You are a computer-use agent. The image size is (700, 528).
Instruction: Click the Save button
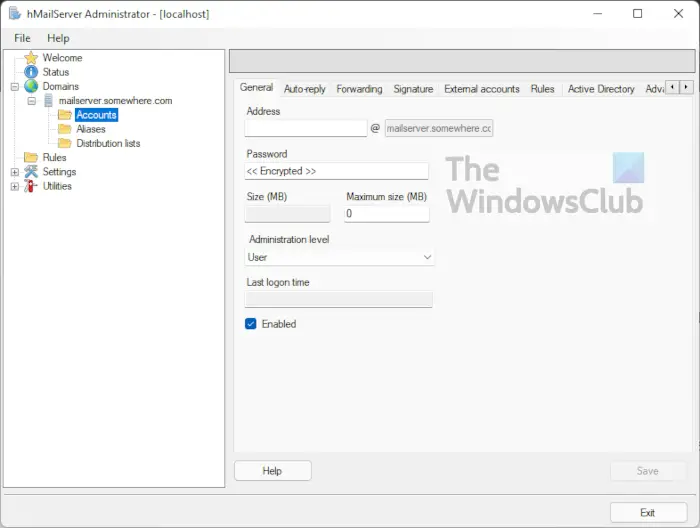(x=647, y=471)
